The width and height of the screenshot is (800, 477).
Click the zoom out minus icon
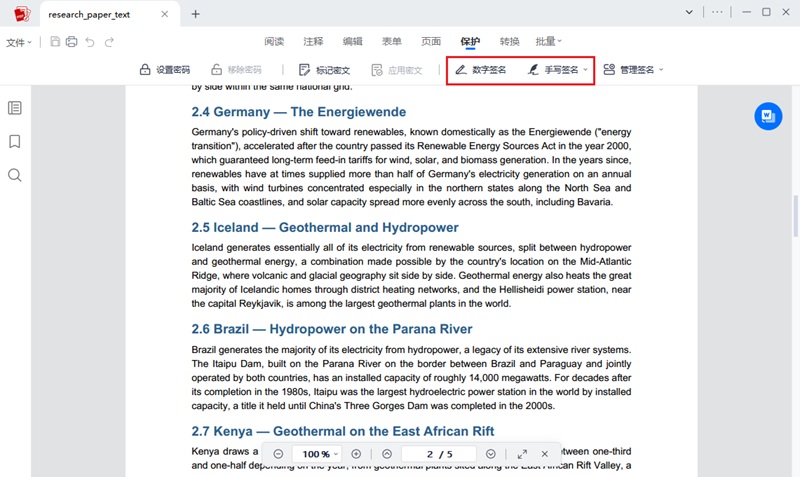[278, 454]
